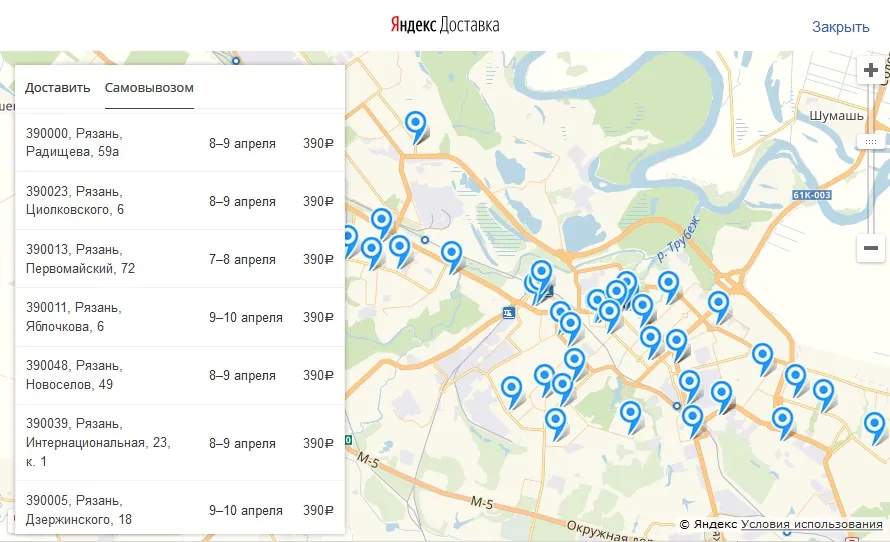
Task: Pick the Циолковского, 6 pickup address
Action: [180, 201]
